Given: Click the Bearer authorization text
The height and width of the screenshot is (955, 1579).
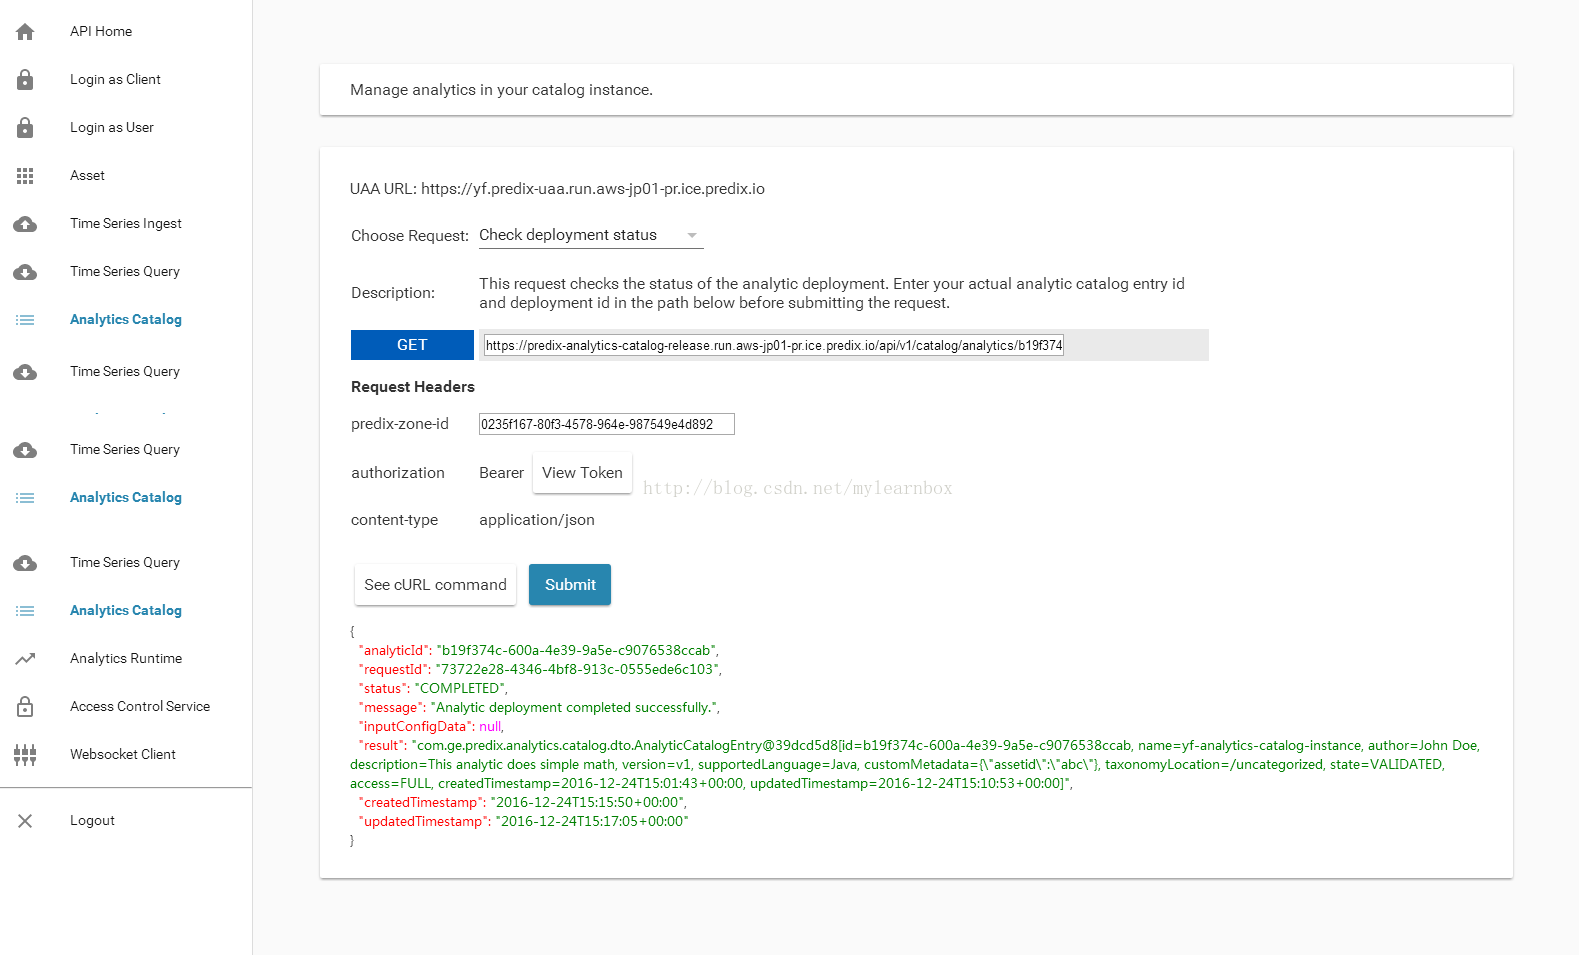Looking at the screenshot, I should [501, 473].
